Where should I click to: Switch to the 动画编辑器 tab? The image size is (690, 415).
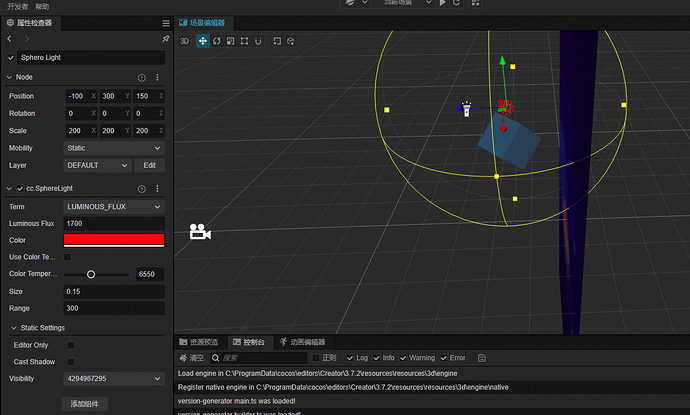(308, 342)
